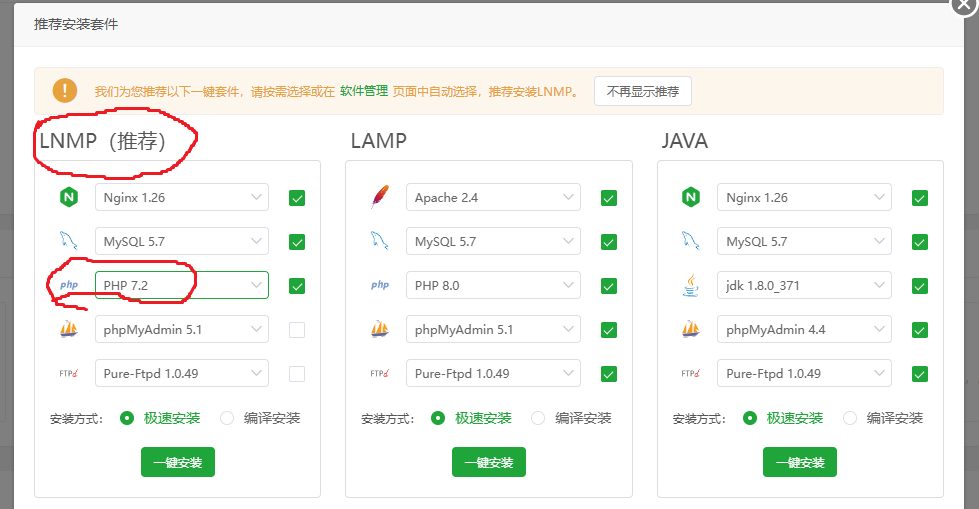The image size is (979, 509).
Task: Open the PHP 8.0 version dropdown
Action: [493, 285]
